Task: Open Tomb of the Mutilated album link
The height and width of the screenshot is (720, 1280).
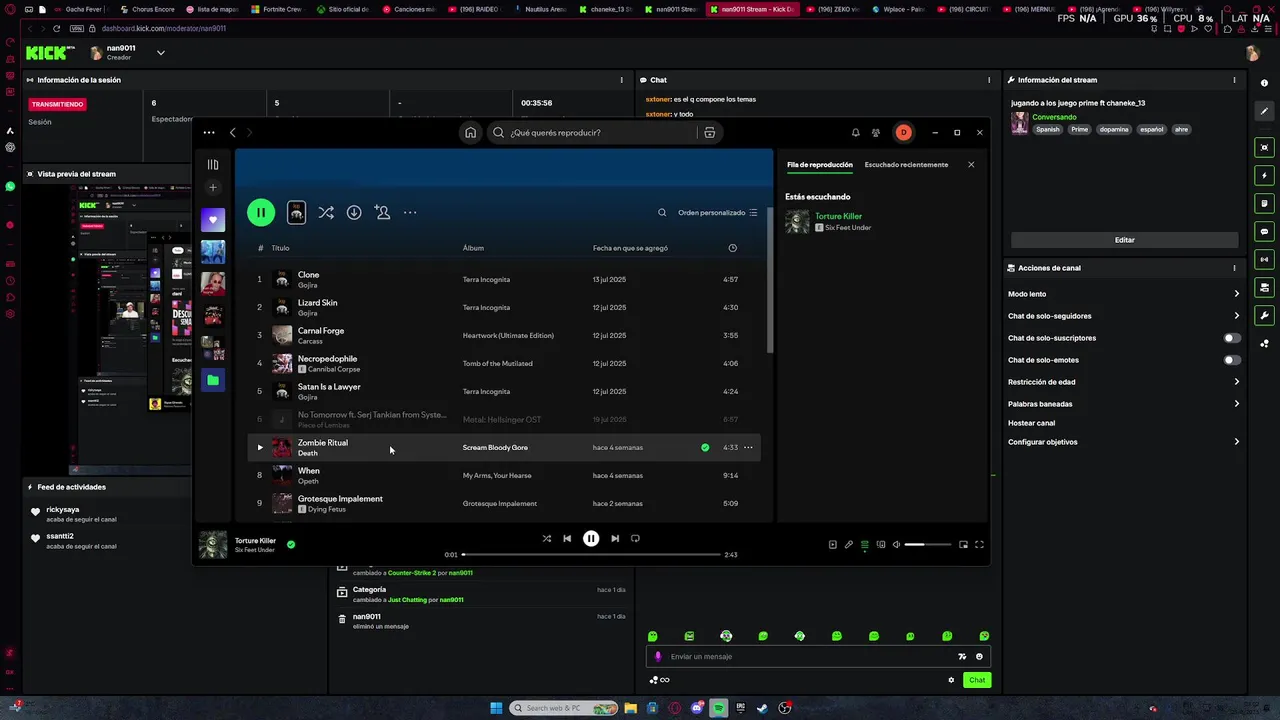Action: [x=497, y=363]
